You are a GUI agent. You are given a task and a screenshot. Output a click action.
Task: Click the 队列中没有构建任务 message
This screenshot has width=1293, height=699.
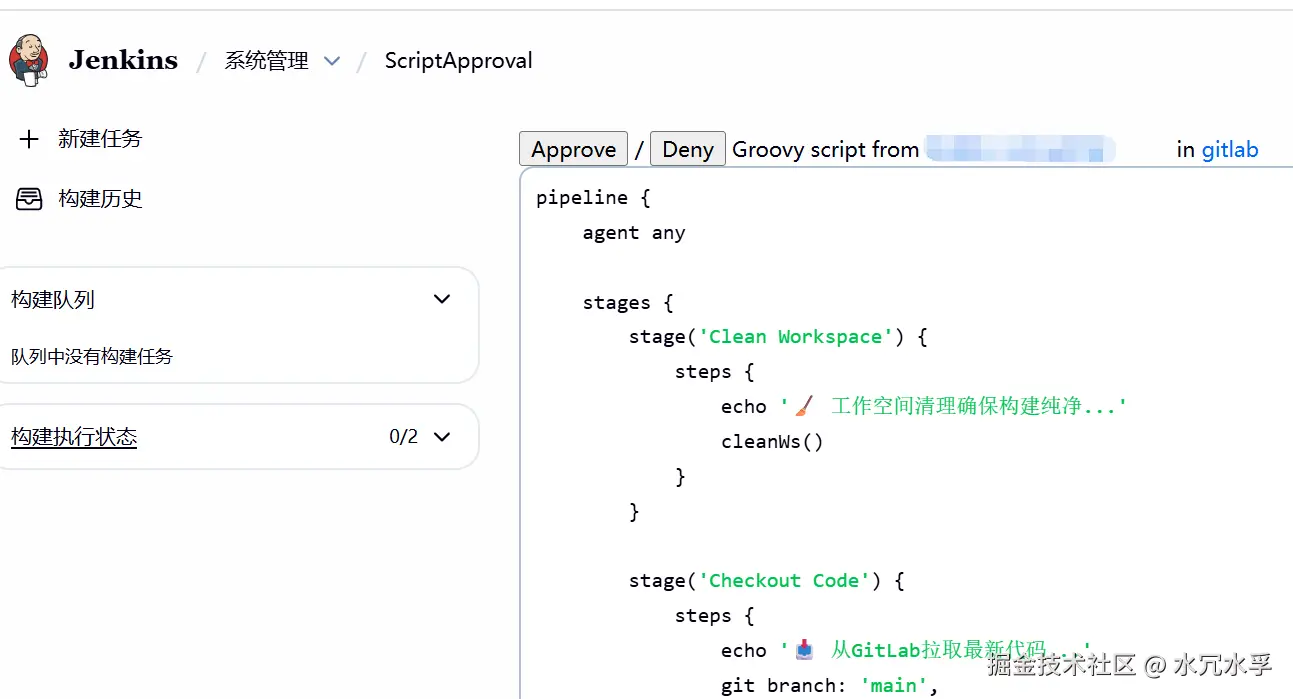coord(92,357)
